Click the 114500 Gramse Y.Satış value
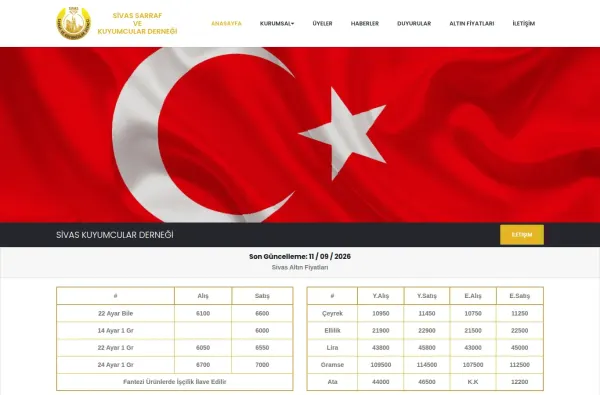Image resolution: width=600 pixels, height=395 pixels. pyautogui.click(x=427, y=365)
